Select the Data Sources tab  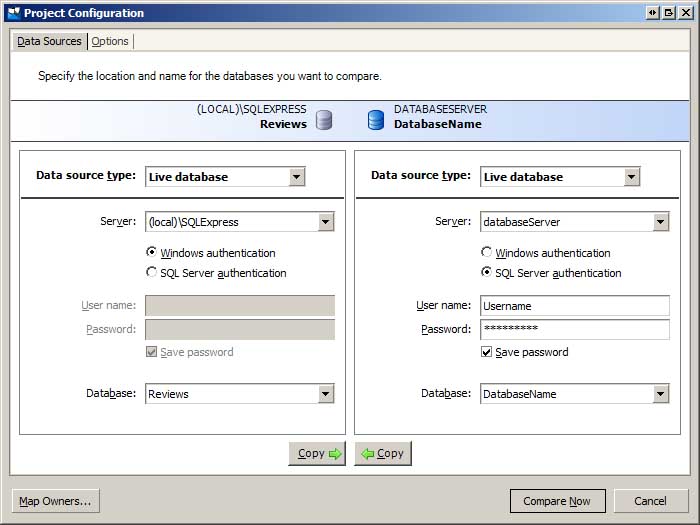49,41
